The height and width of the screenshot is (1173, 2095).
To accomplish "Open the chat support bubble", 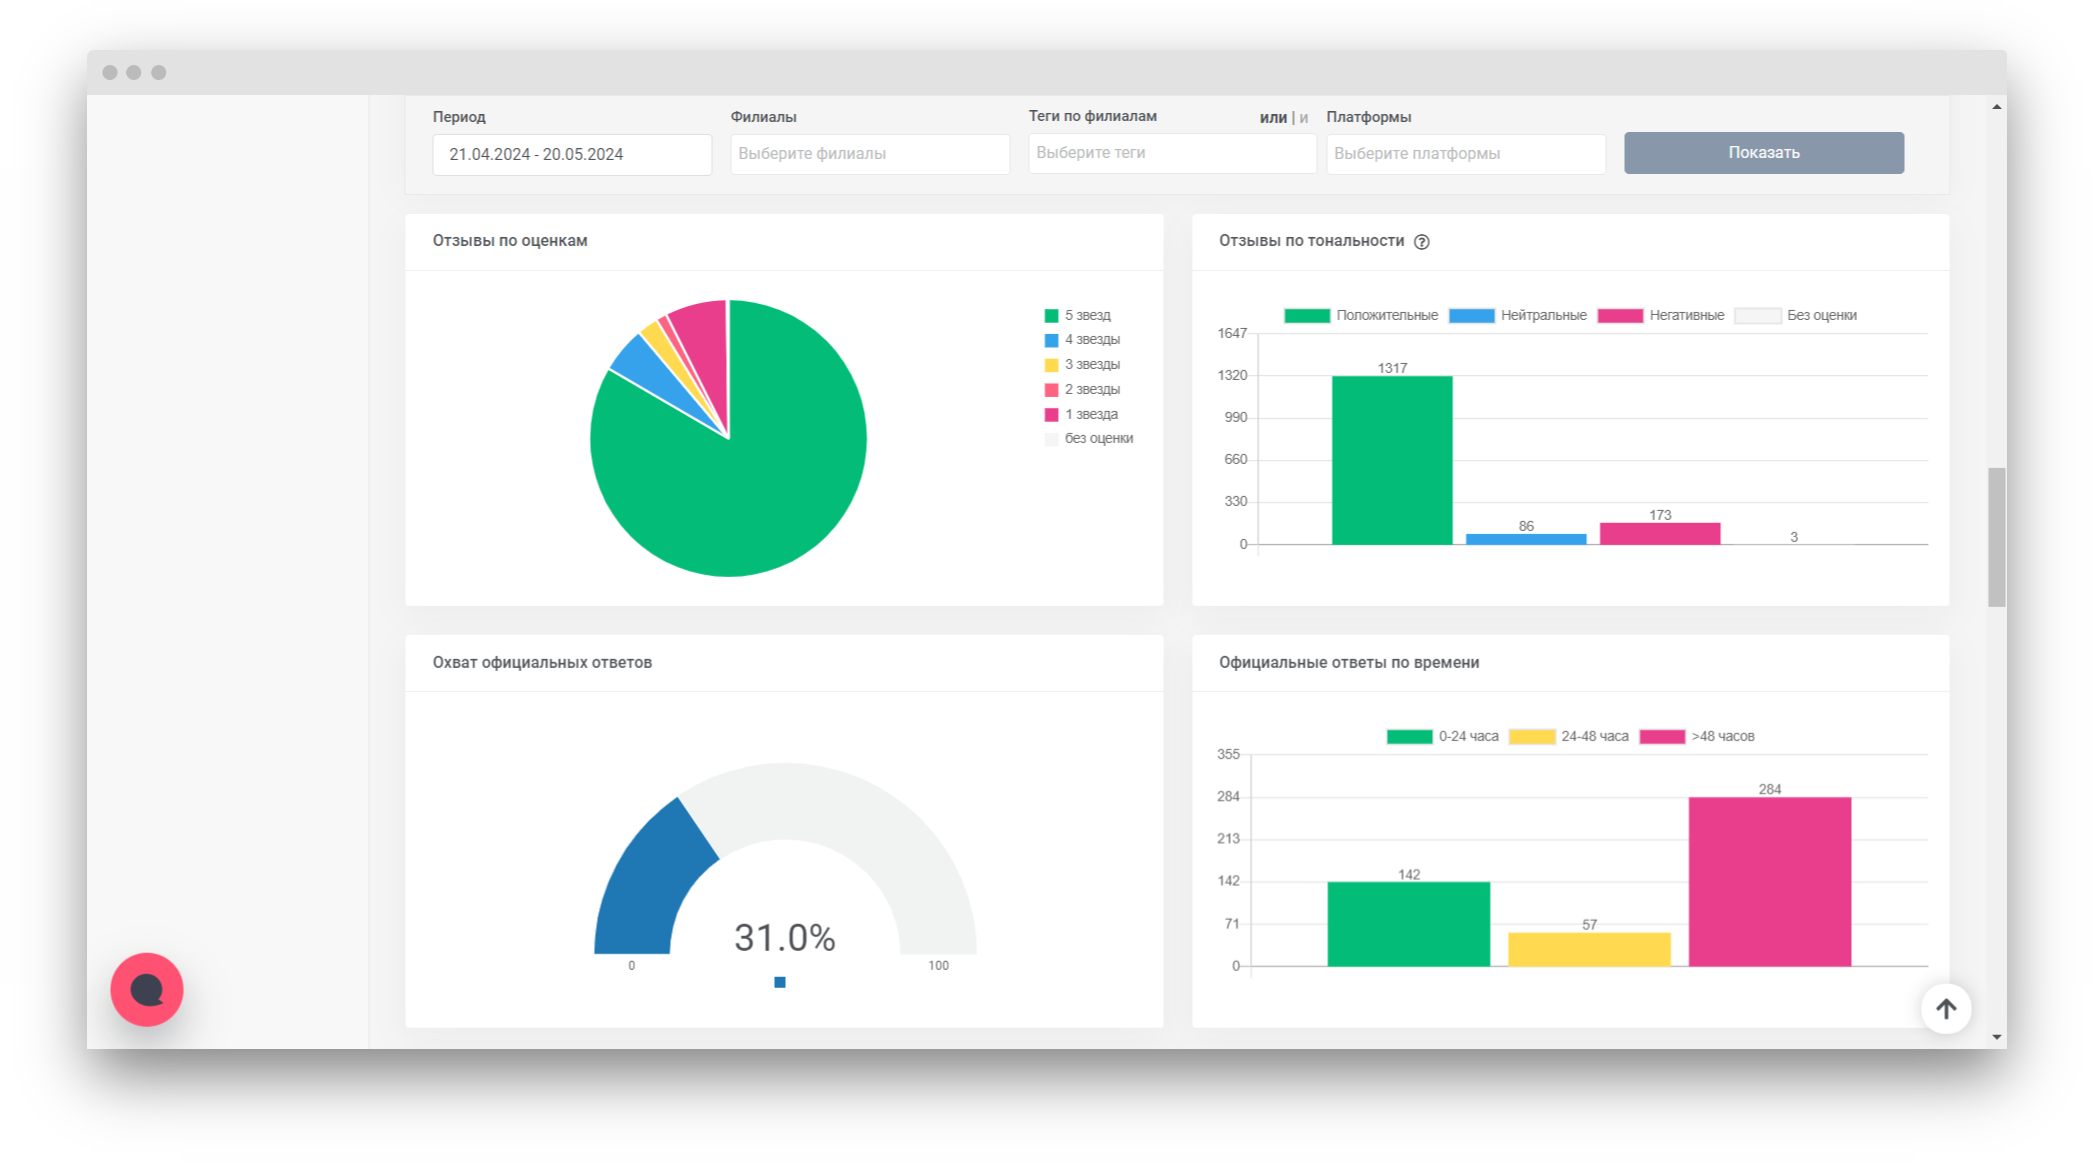I will tap(147, 990).
